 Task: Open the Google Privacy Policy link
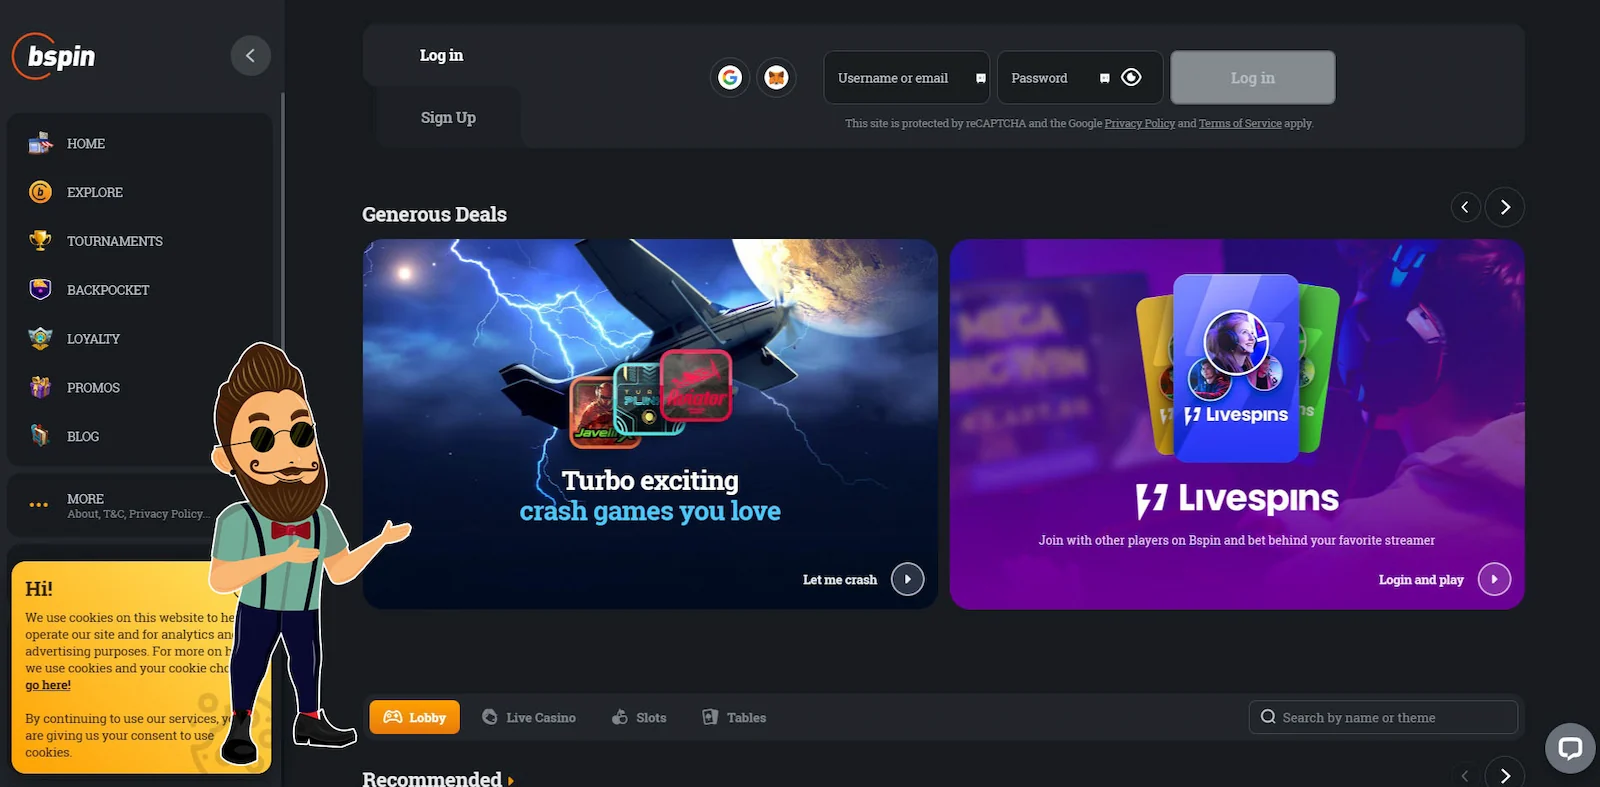pyautogui.click(x=1140, y=124)
